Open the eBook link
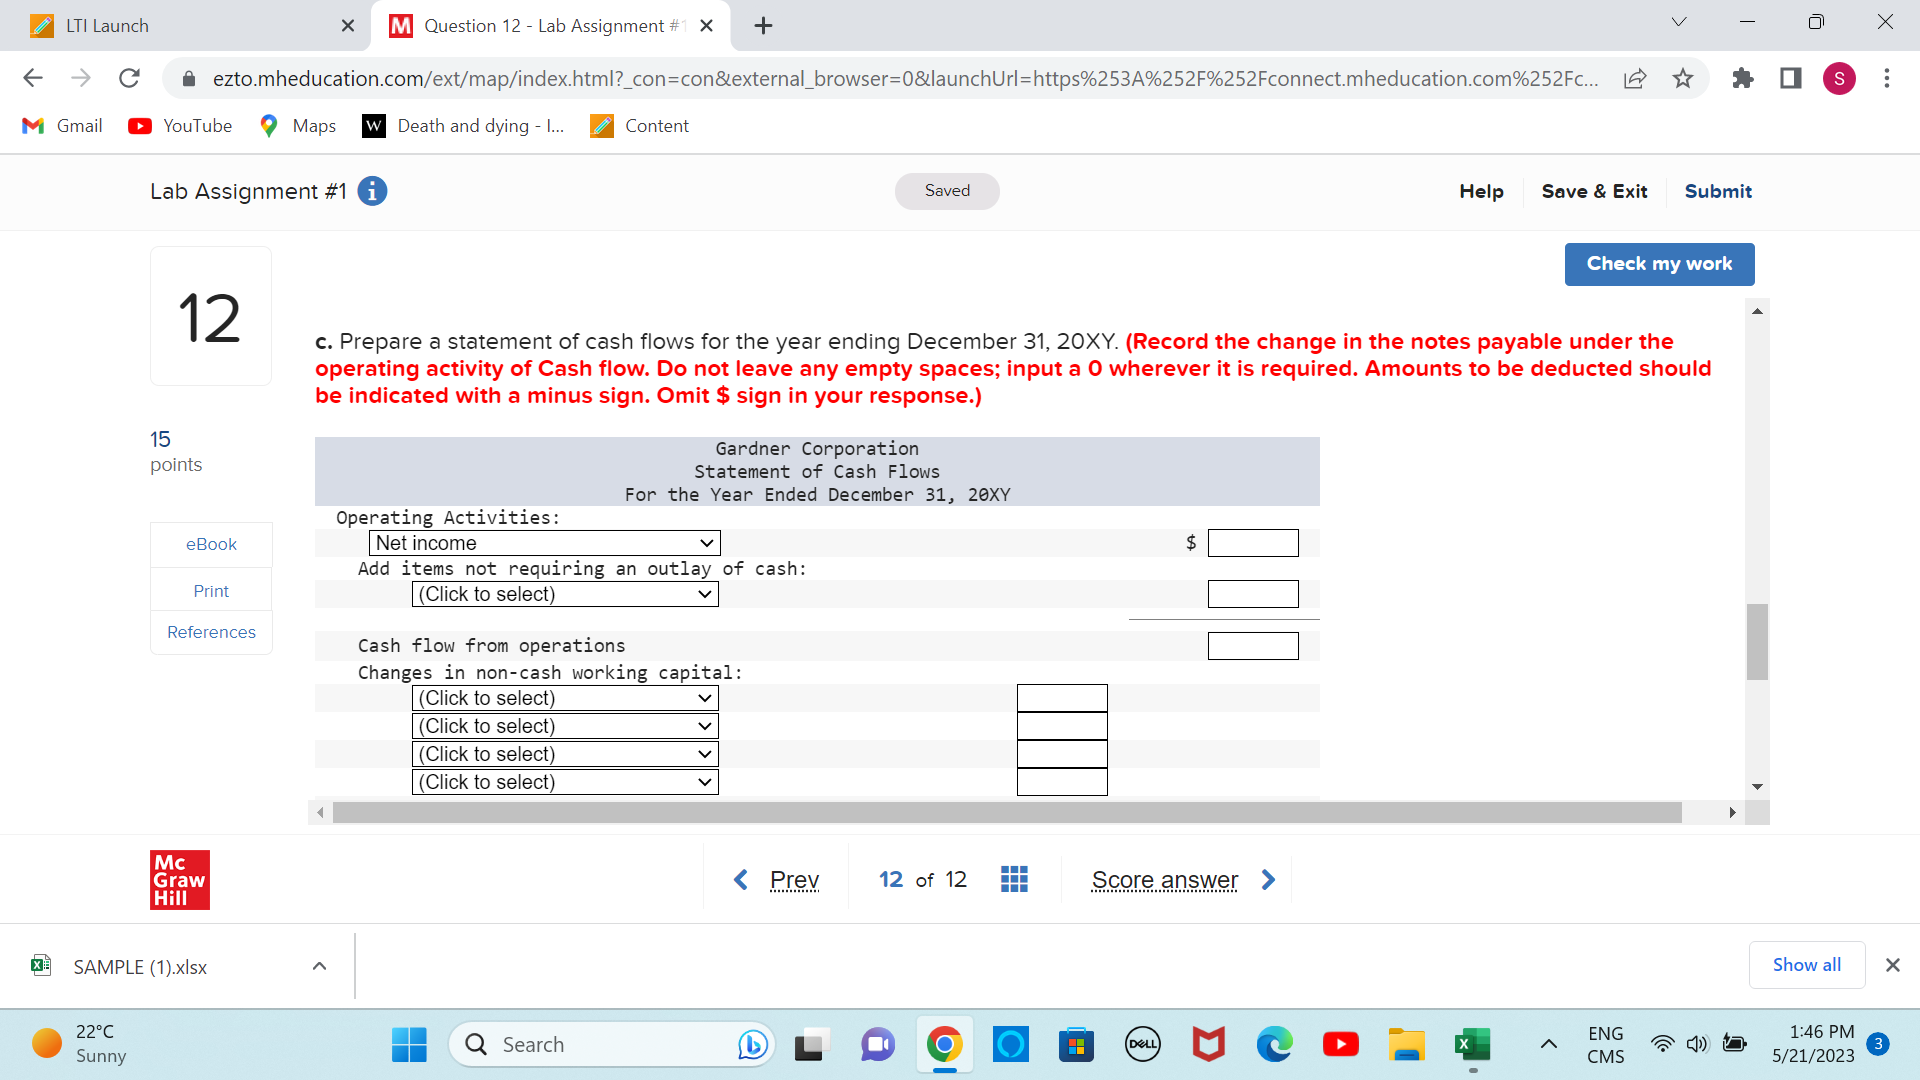 coord(211,544)
